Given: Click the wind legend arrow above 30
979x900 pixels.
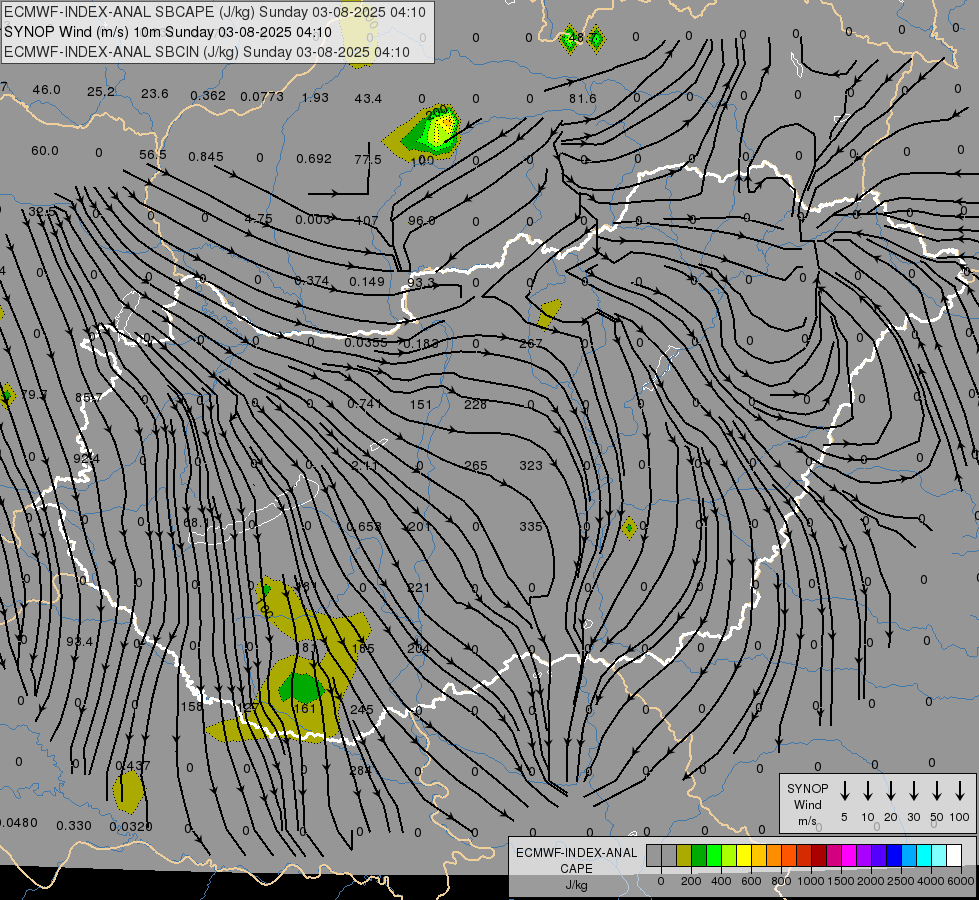Looking at the screenshot, I should (913, 791).
